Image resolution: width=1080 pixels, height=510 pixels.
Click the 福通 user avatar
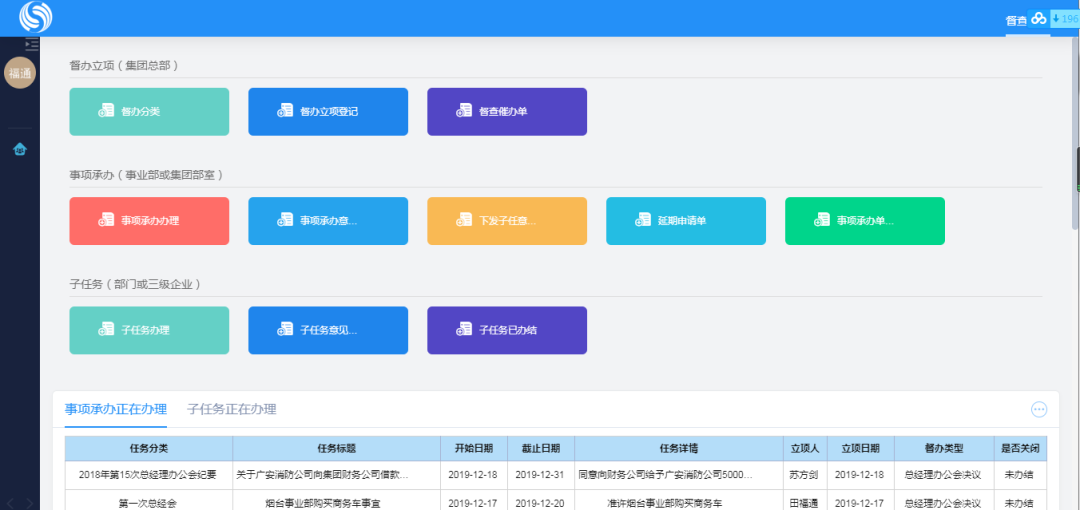pos(20,73)
